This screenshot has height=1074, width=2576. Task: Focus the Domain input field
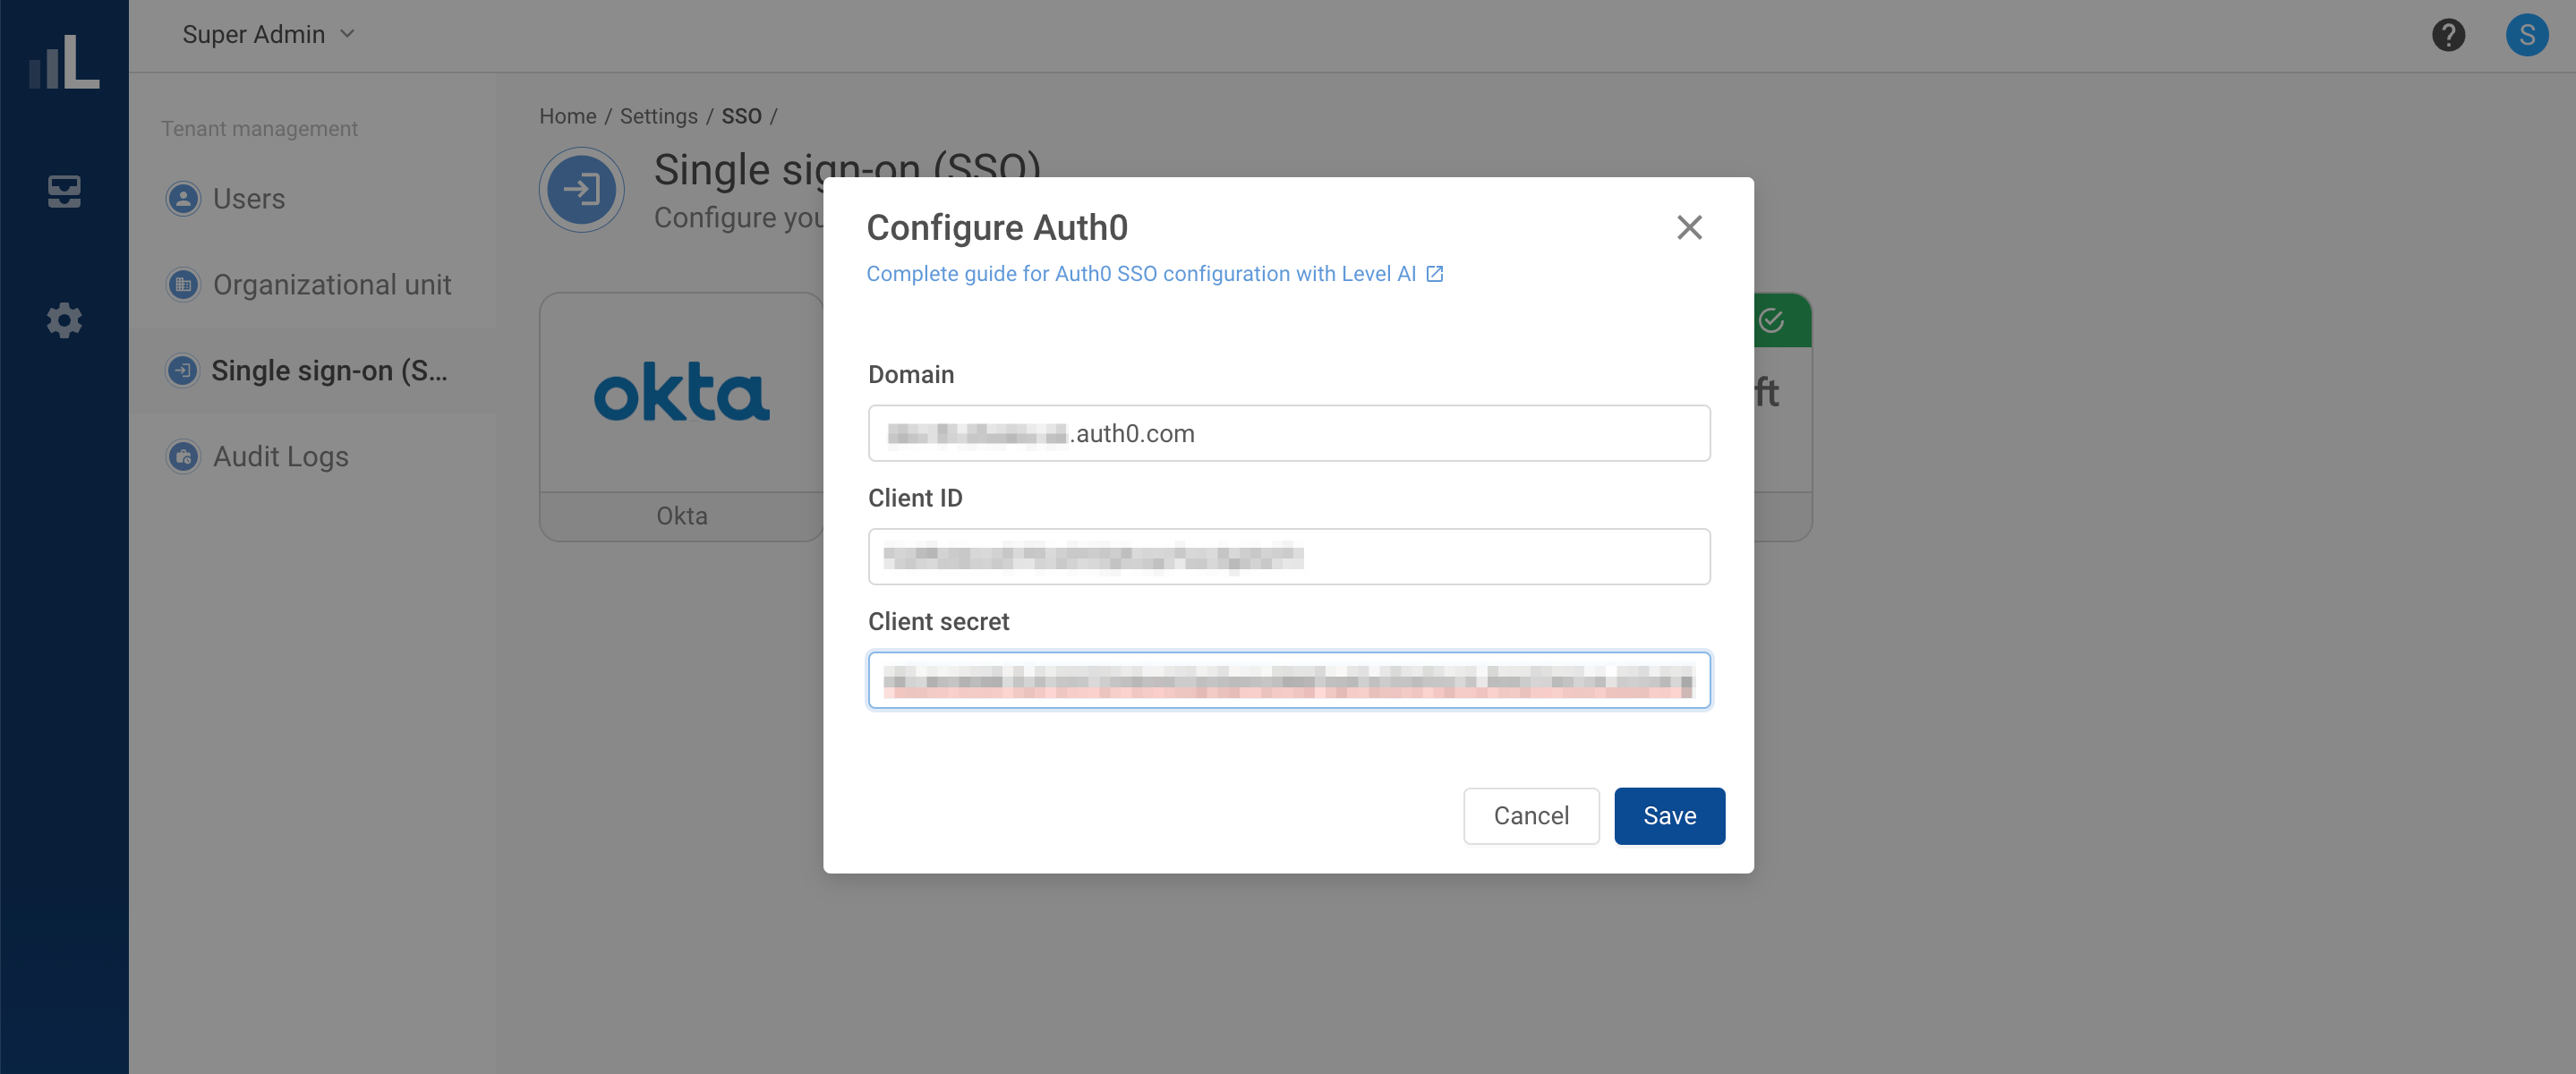(x=1289, y=433)
